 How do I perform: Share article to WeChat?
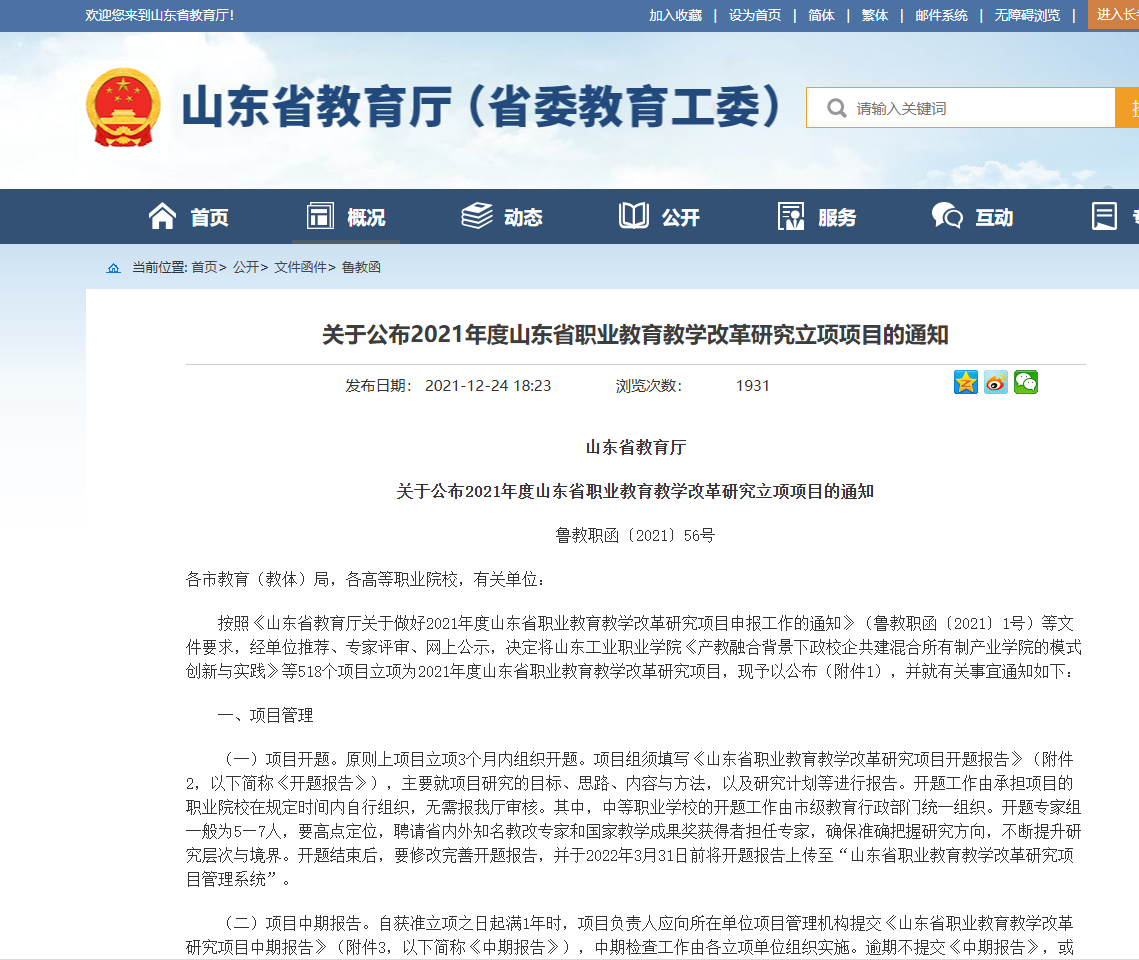pos(1025,382)
